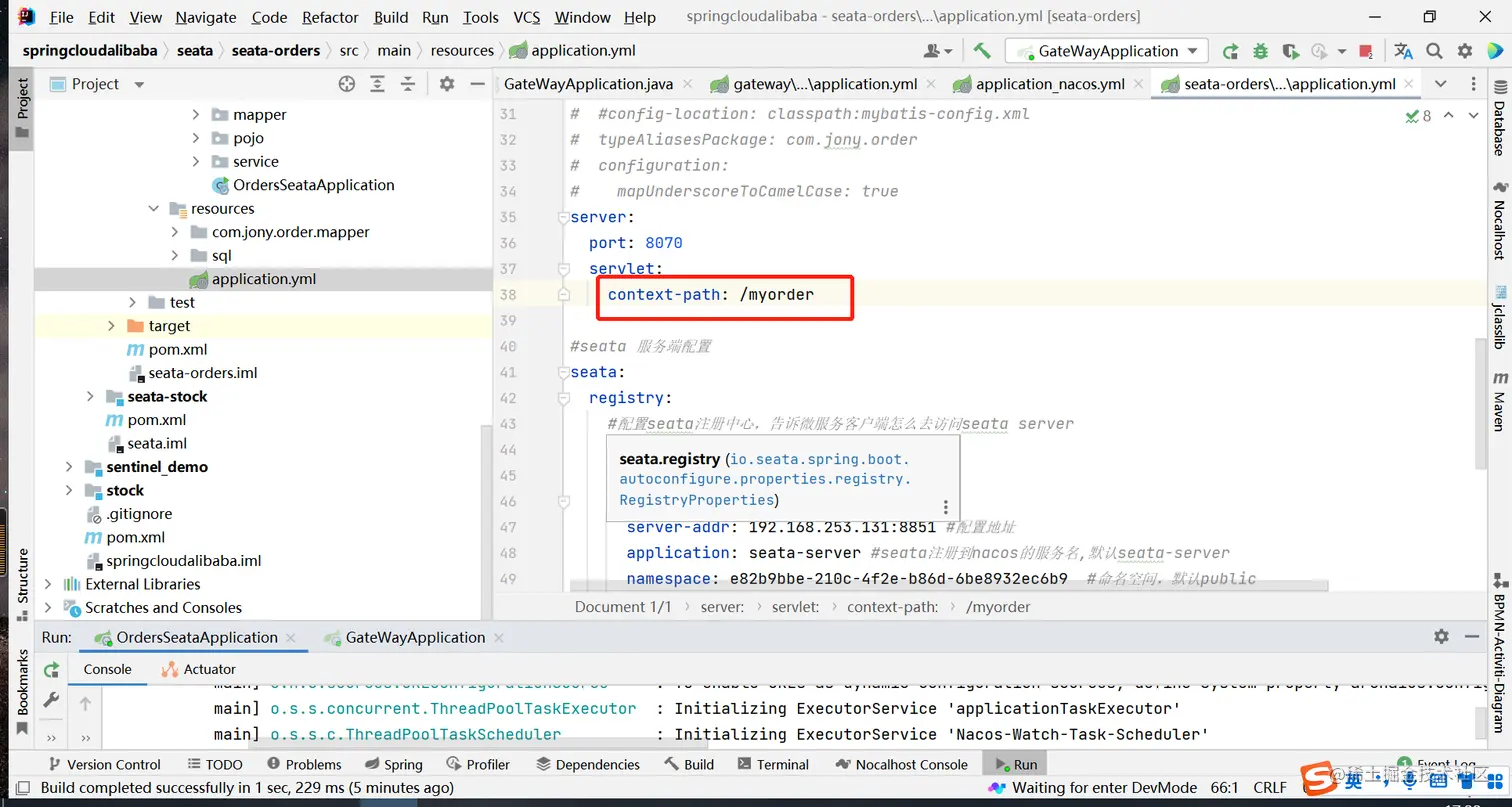Open the Nocalhost side panel

[1499, 220]
